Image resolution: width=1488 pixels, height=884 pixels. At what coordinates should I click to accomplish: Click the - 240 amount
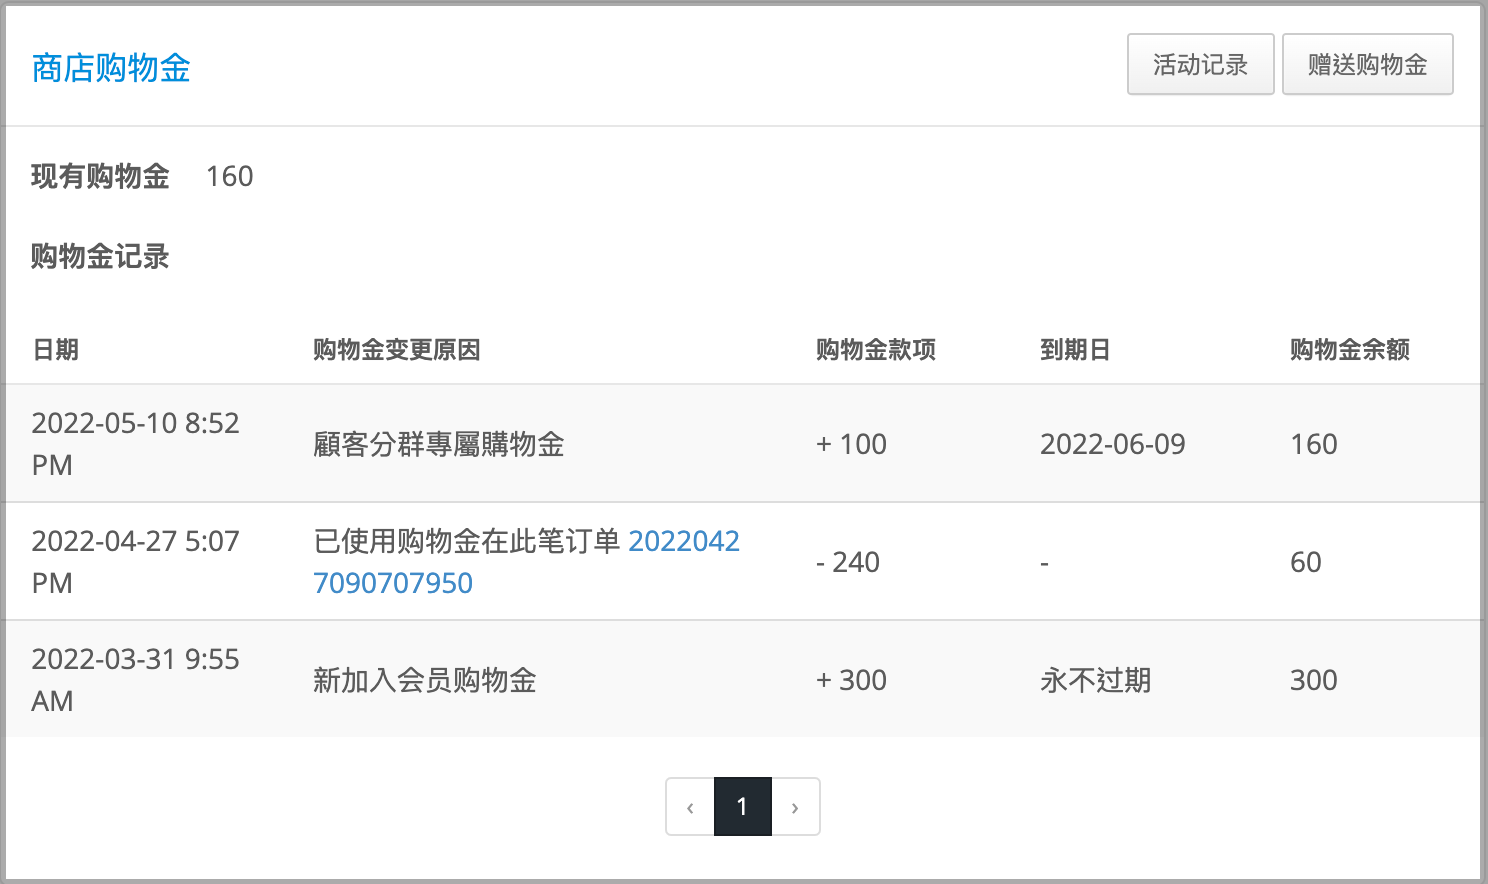[848, 562]
